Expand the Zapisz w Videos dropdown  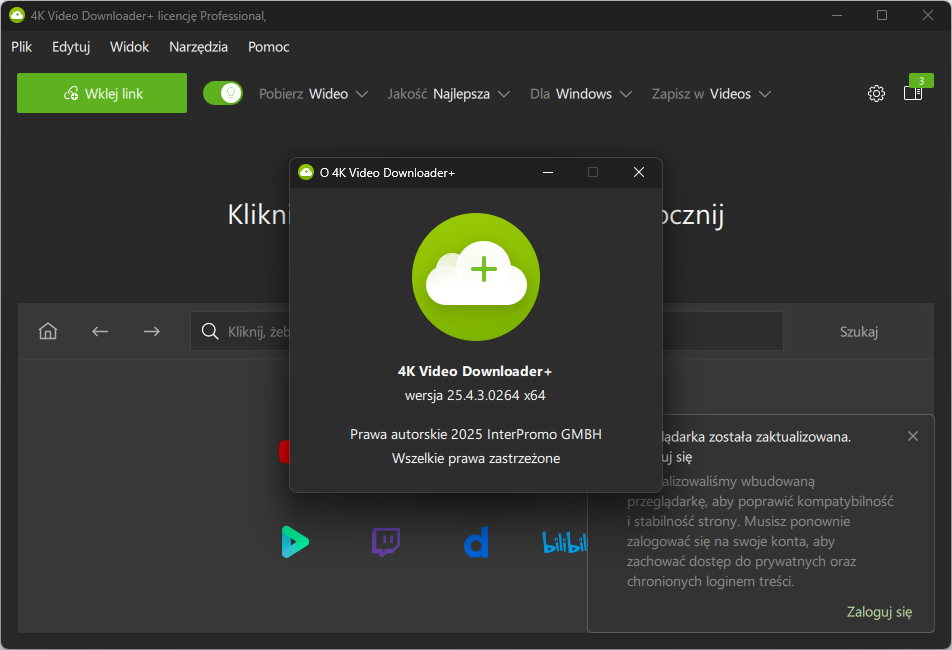(x=711, y=94)
